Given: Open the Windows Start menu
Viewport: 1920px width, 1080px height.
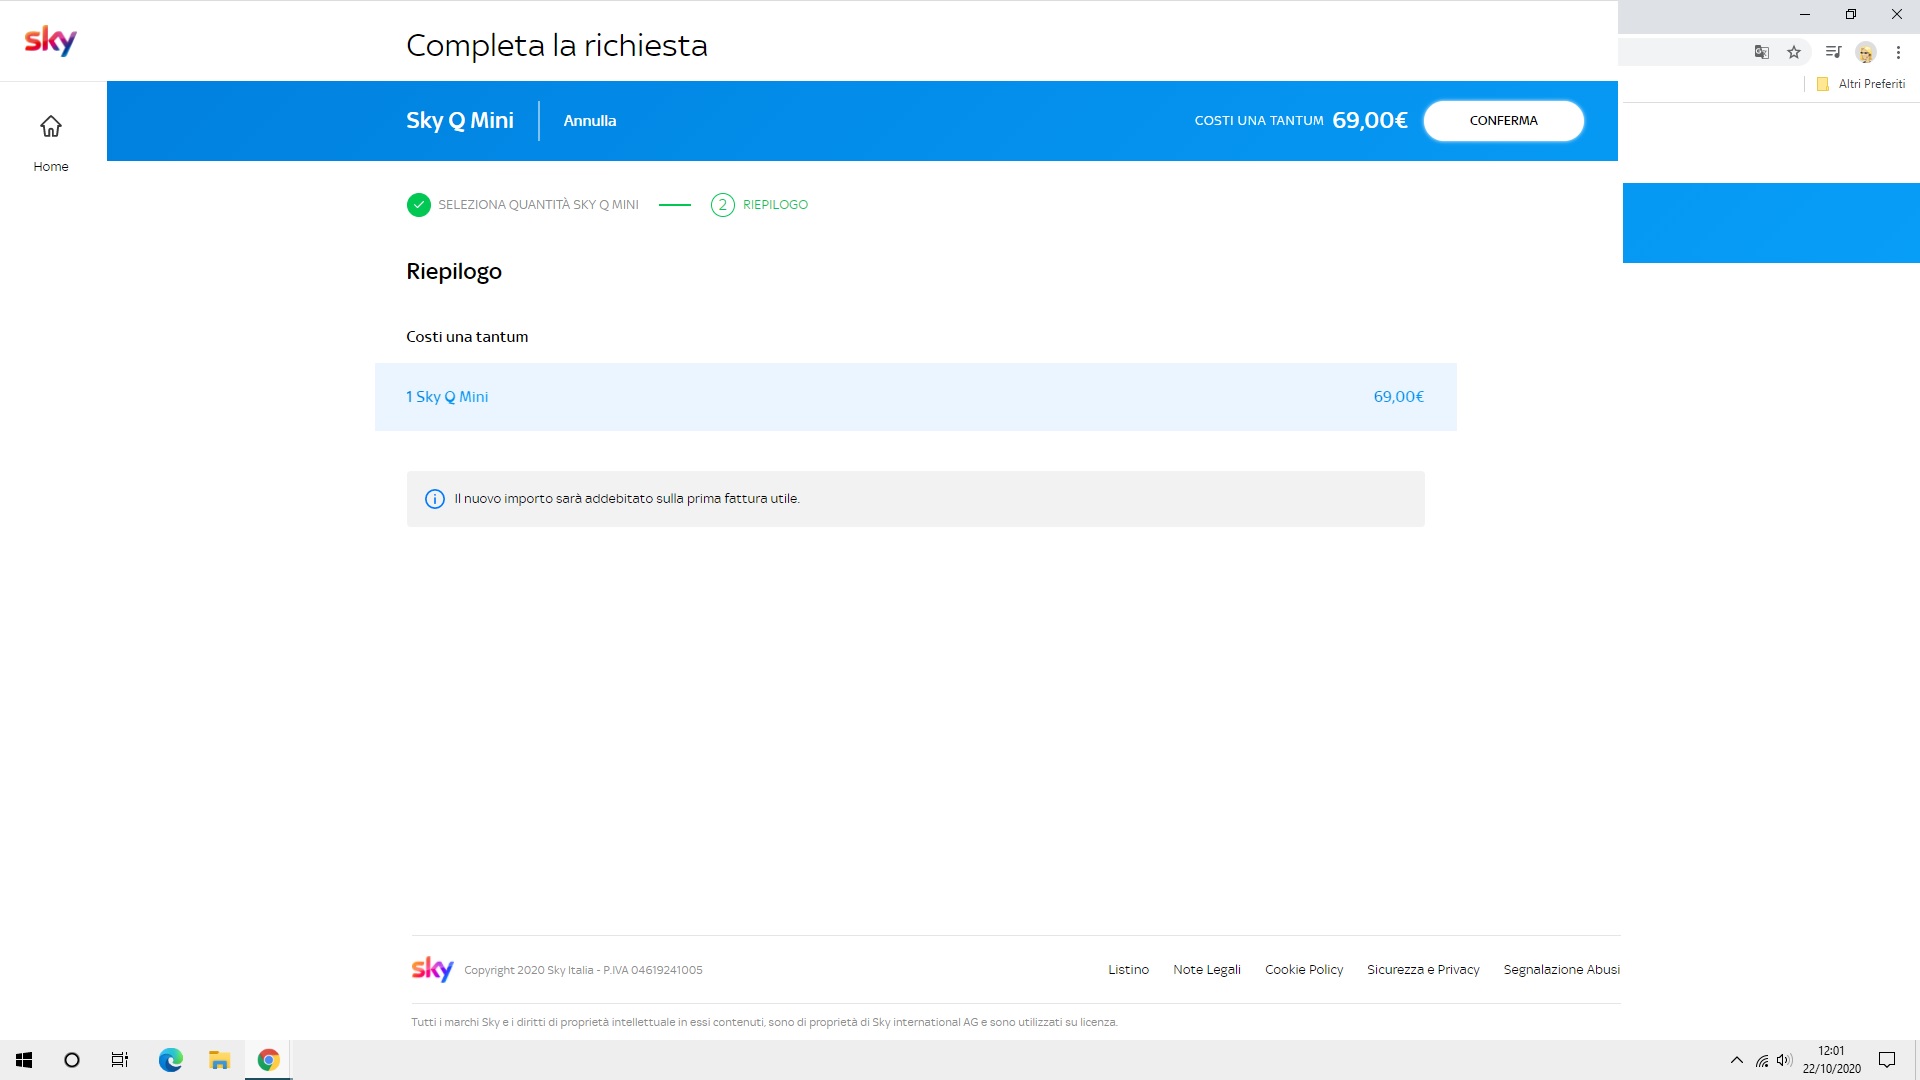Looking at the screenshot, I should 24,1060.
